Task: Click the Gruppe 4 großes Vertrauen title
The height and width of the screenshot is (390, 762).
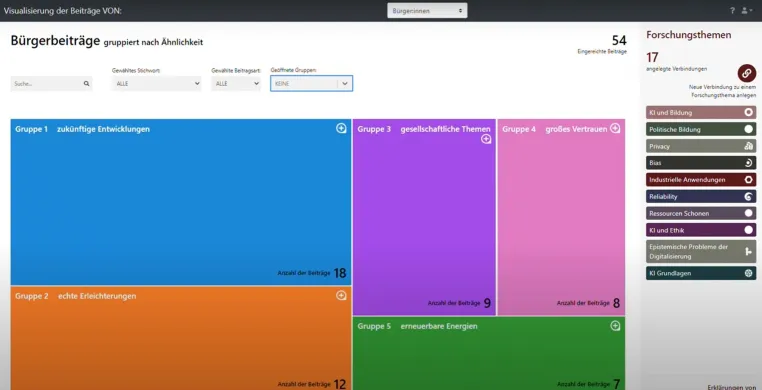Action: [x=554, y=129]
